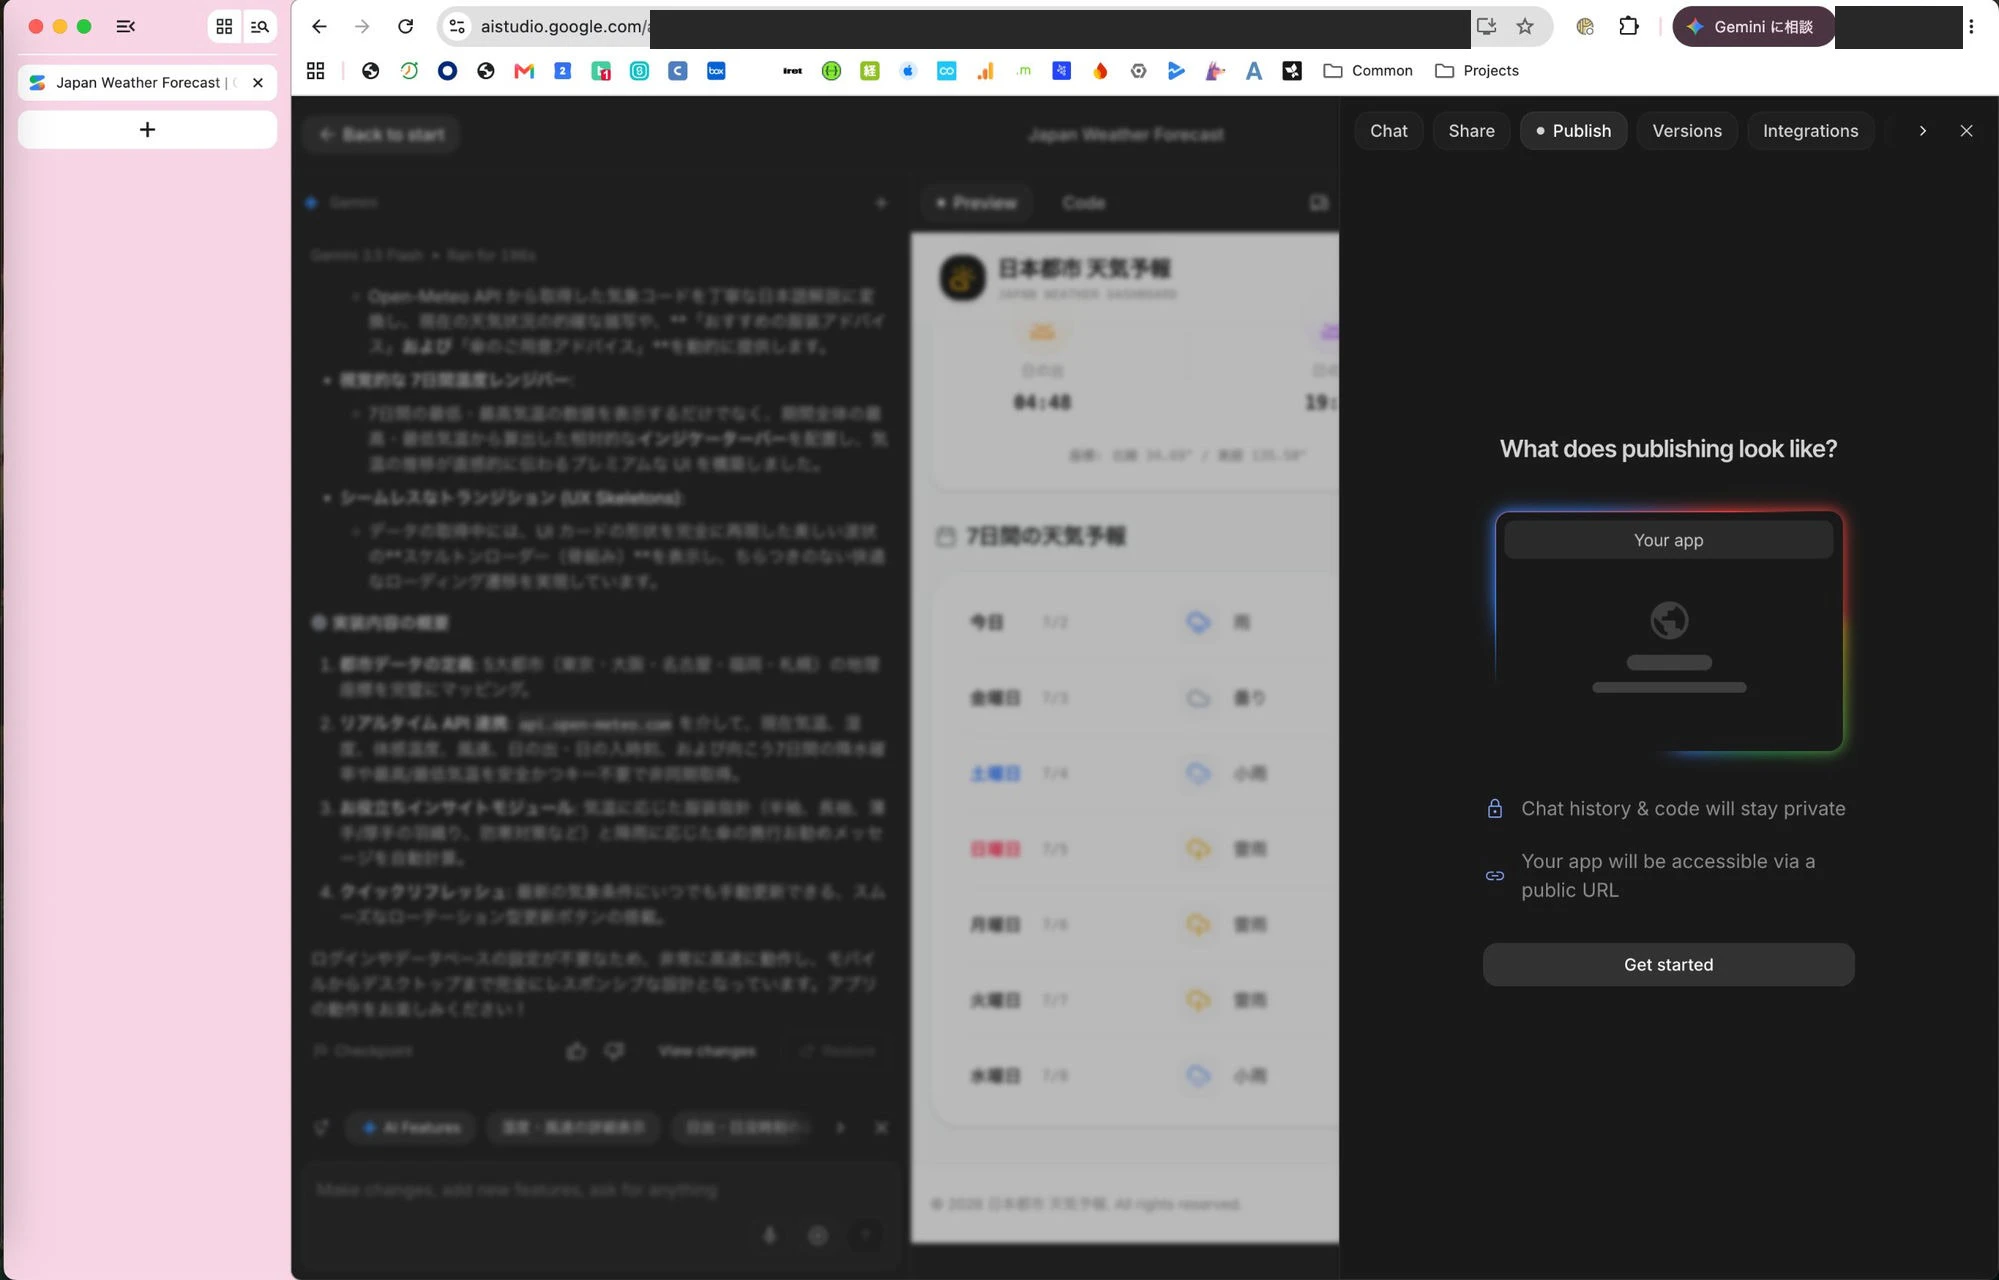Image resolution: width=1999 pixels, height=1280 pixels.
Task: Go back to the previous page
Action: 319,27
